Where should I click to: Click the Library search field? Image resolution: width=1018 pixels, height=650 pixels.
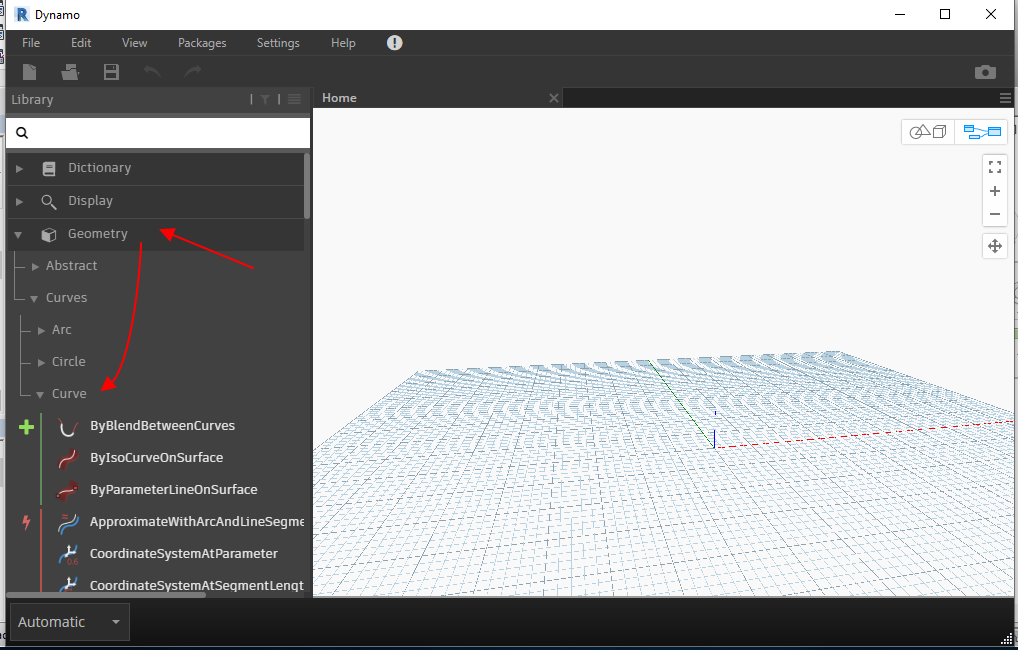160,132
